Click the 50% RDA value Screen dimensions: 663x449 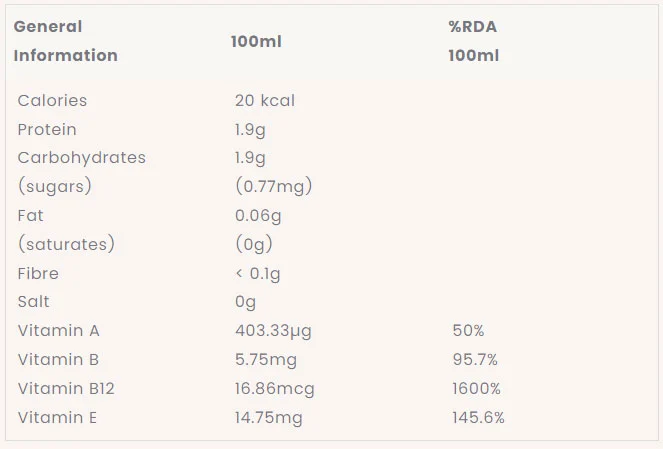(468, 330)
